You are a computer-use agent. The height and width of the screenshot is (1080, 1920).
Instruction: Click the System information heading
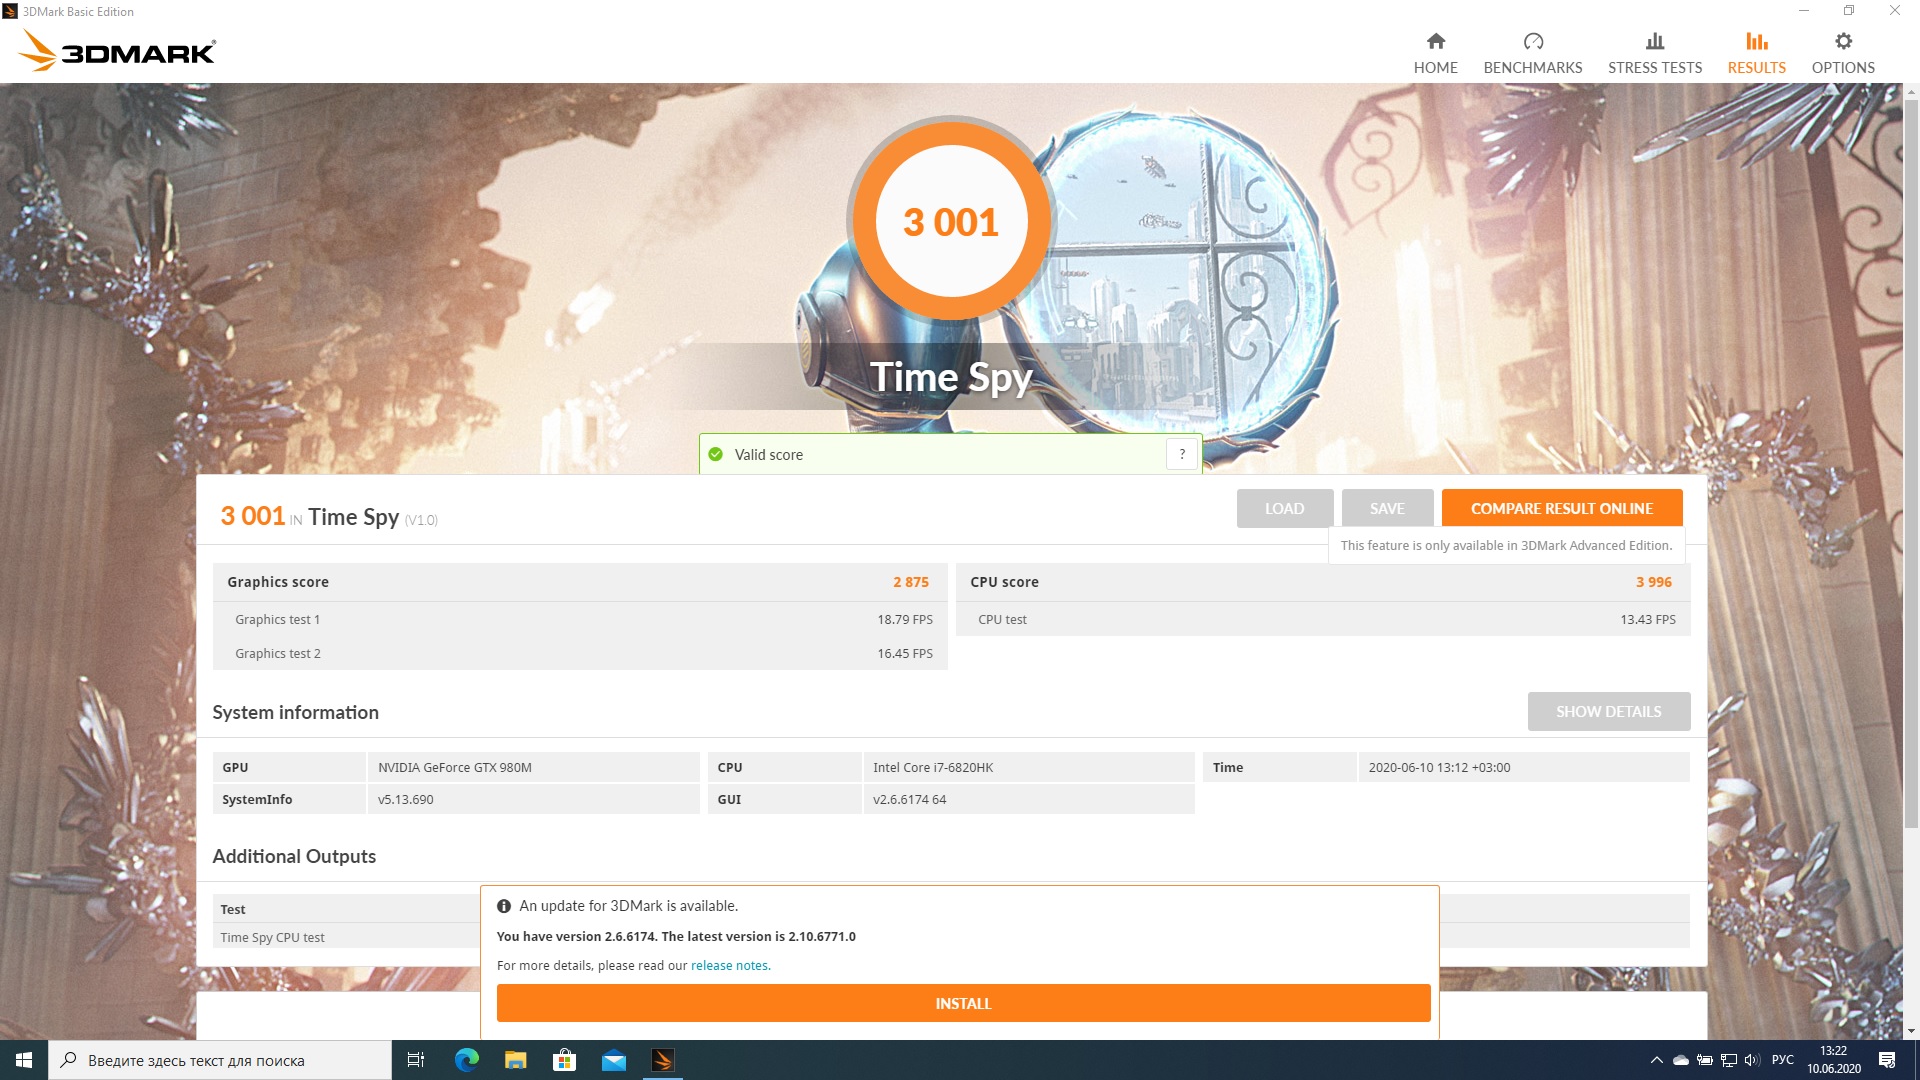(x=295, y=713)
